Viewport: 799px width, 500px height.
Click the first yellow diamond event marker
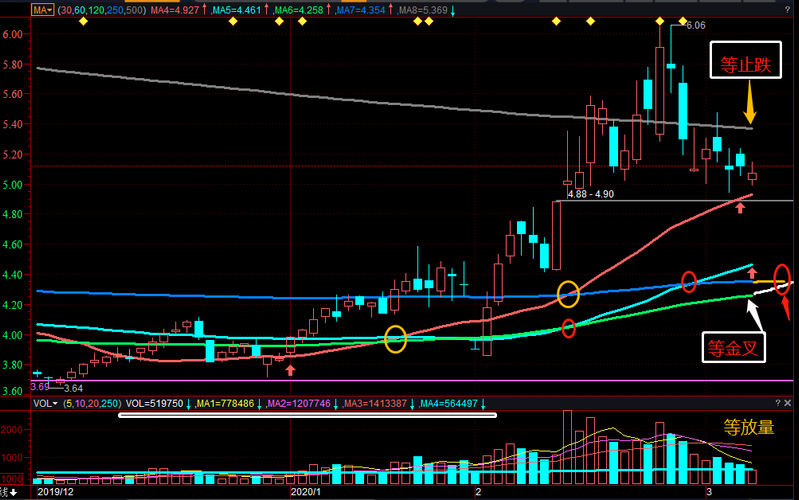pos(83,21)
